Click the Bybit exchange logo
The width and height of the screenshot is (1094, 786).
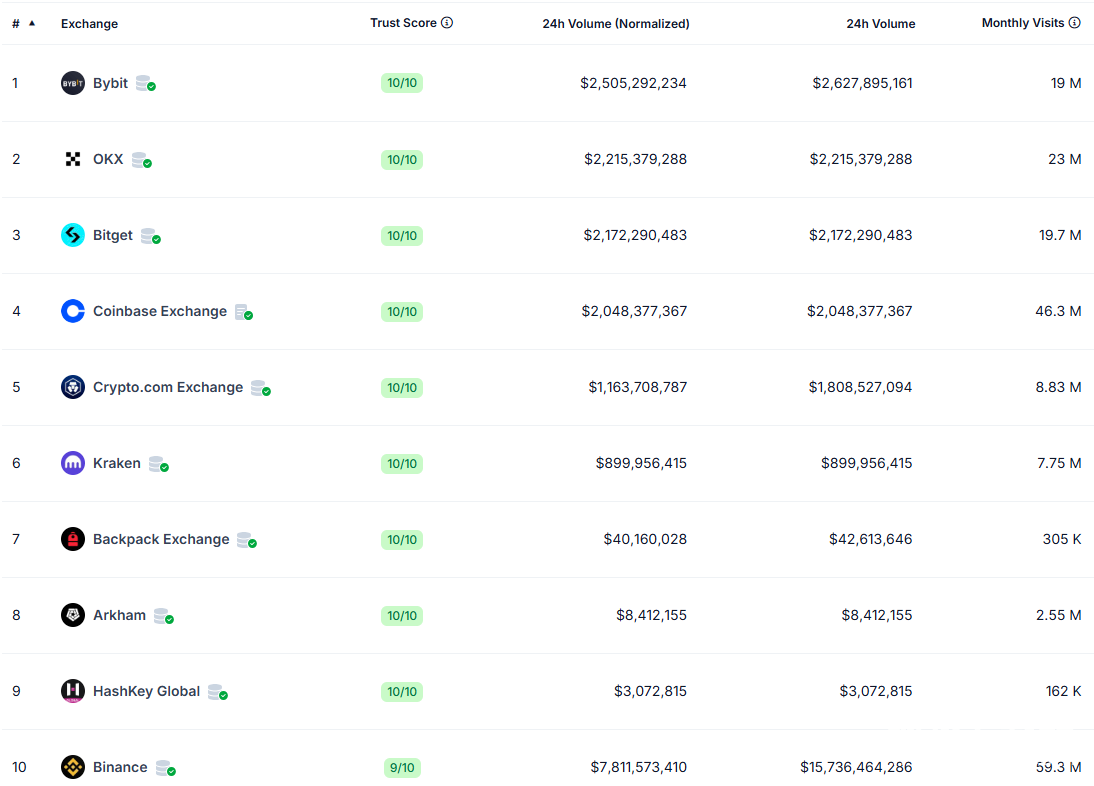pos(73,83)
